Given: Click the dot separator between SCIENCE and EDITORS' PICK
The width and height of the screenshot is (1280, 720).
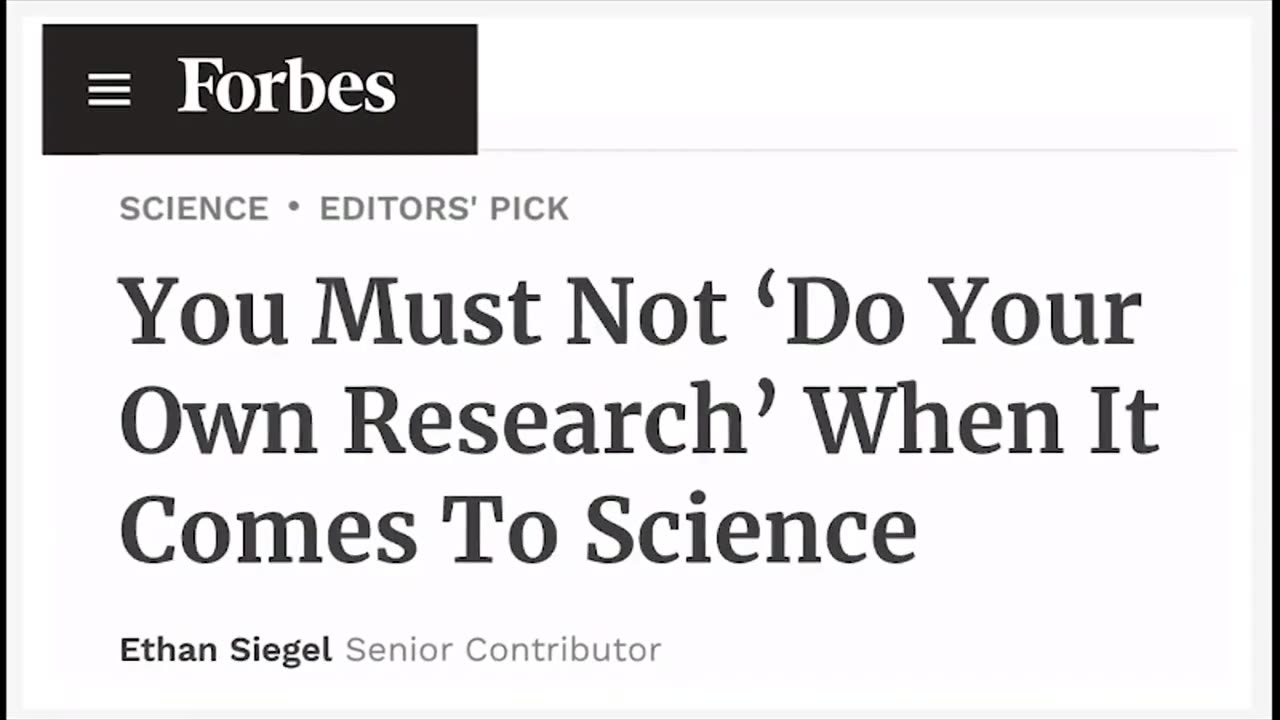Looking at the screenshot, I should click(294, 206).
